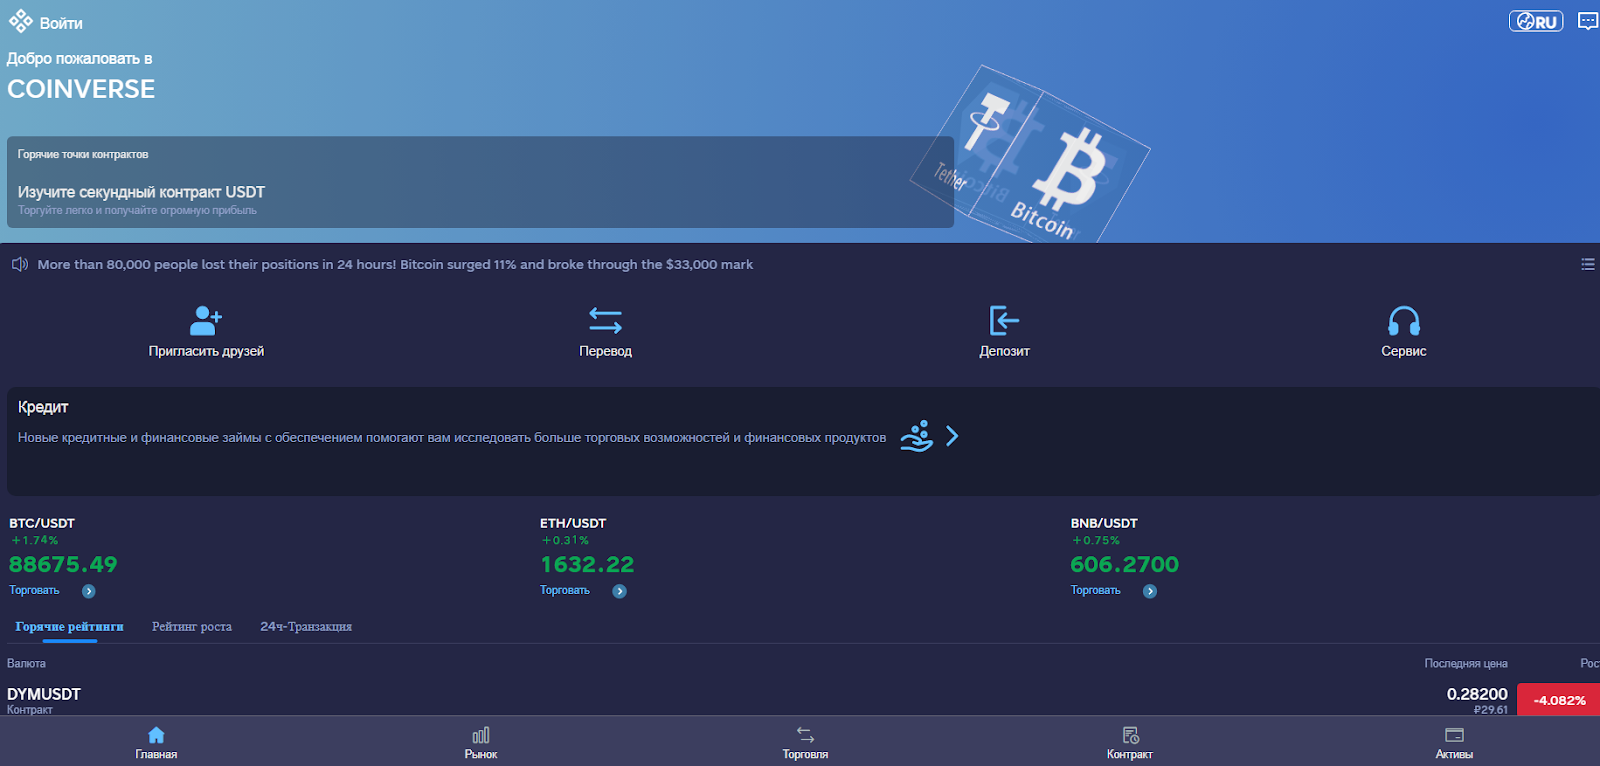Viewport: 1600px width, 766px height.
Task: Open the USDT second contract banner
Action: (480, 182)
